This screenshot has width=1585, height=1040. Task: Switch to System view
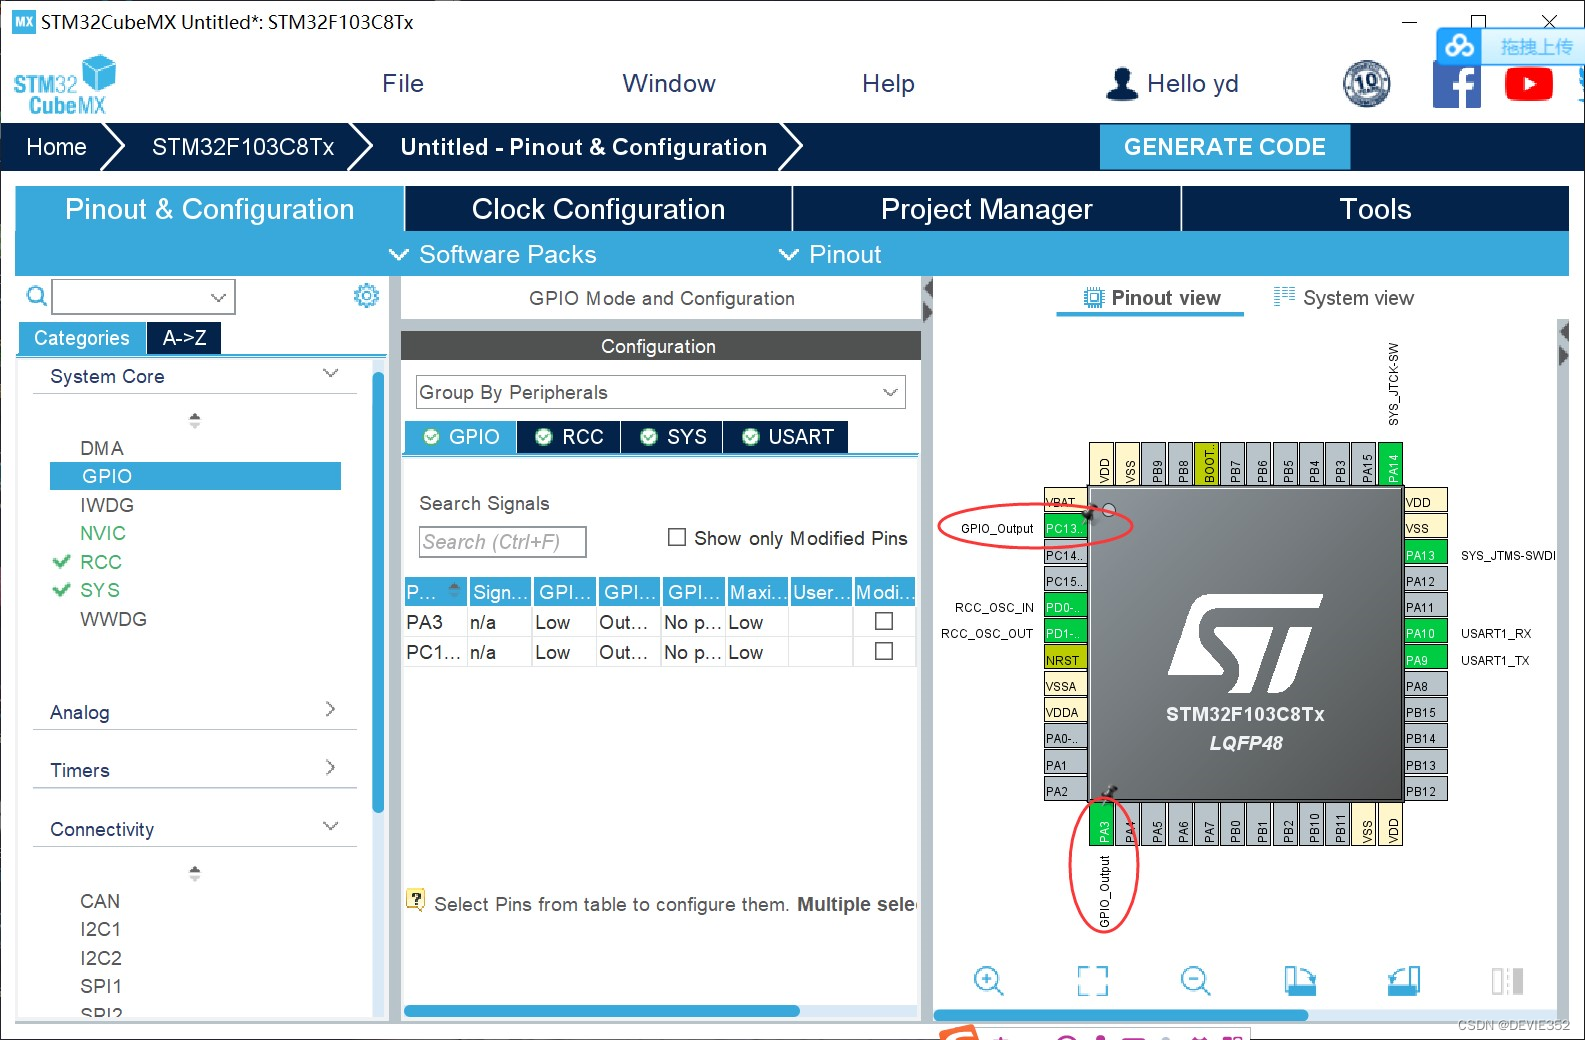click(1343, 298)
